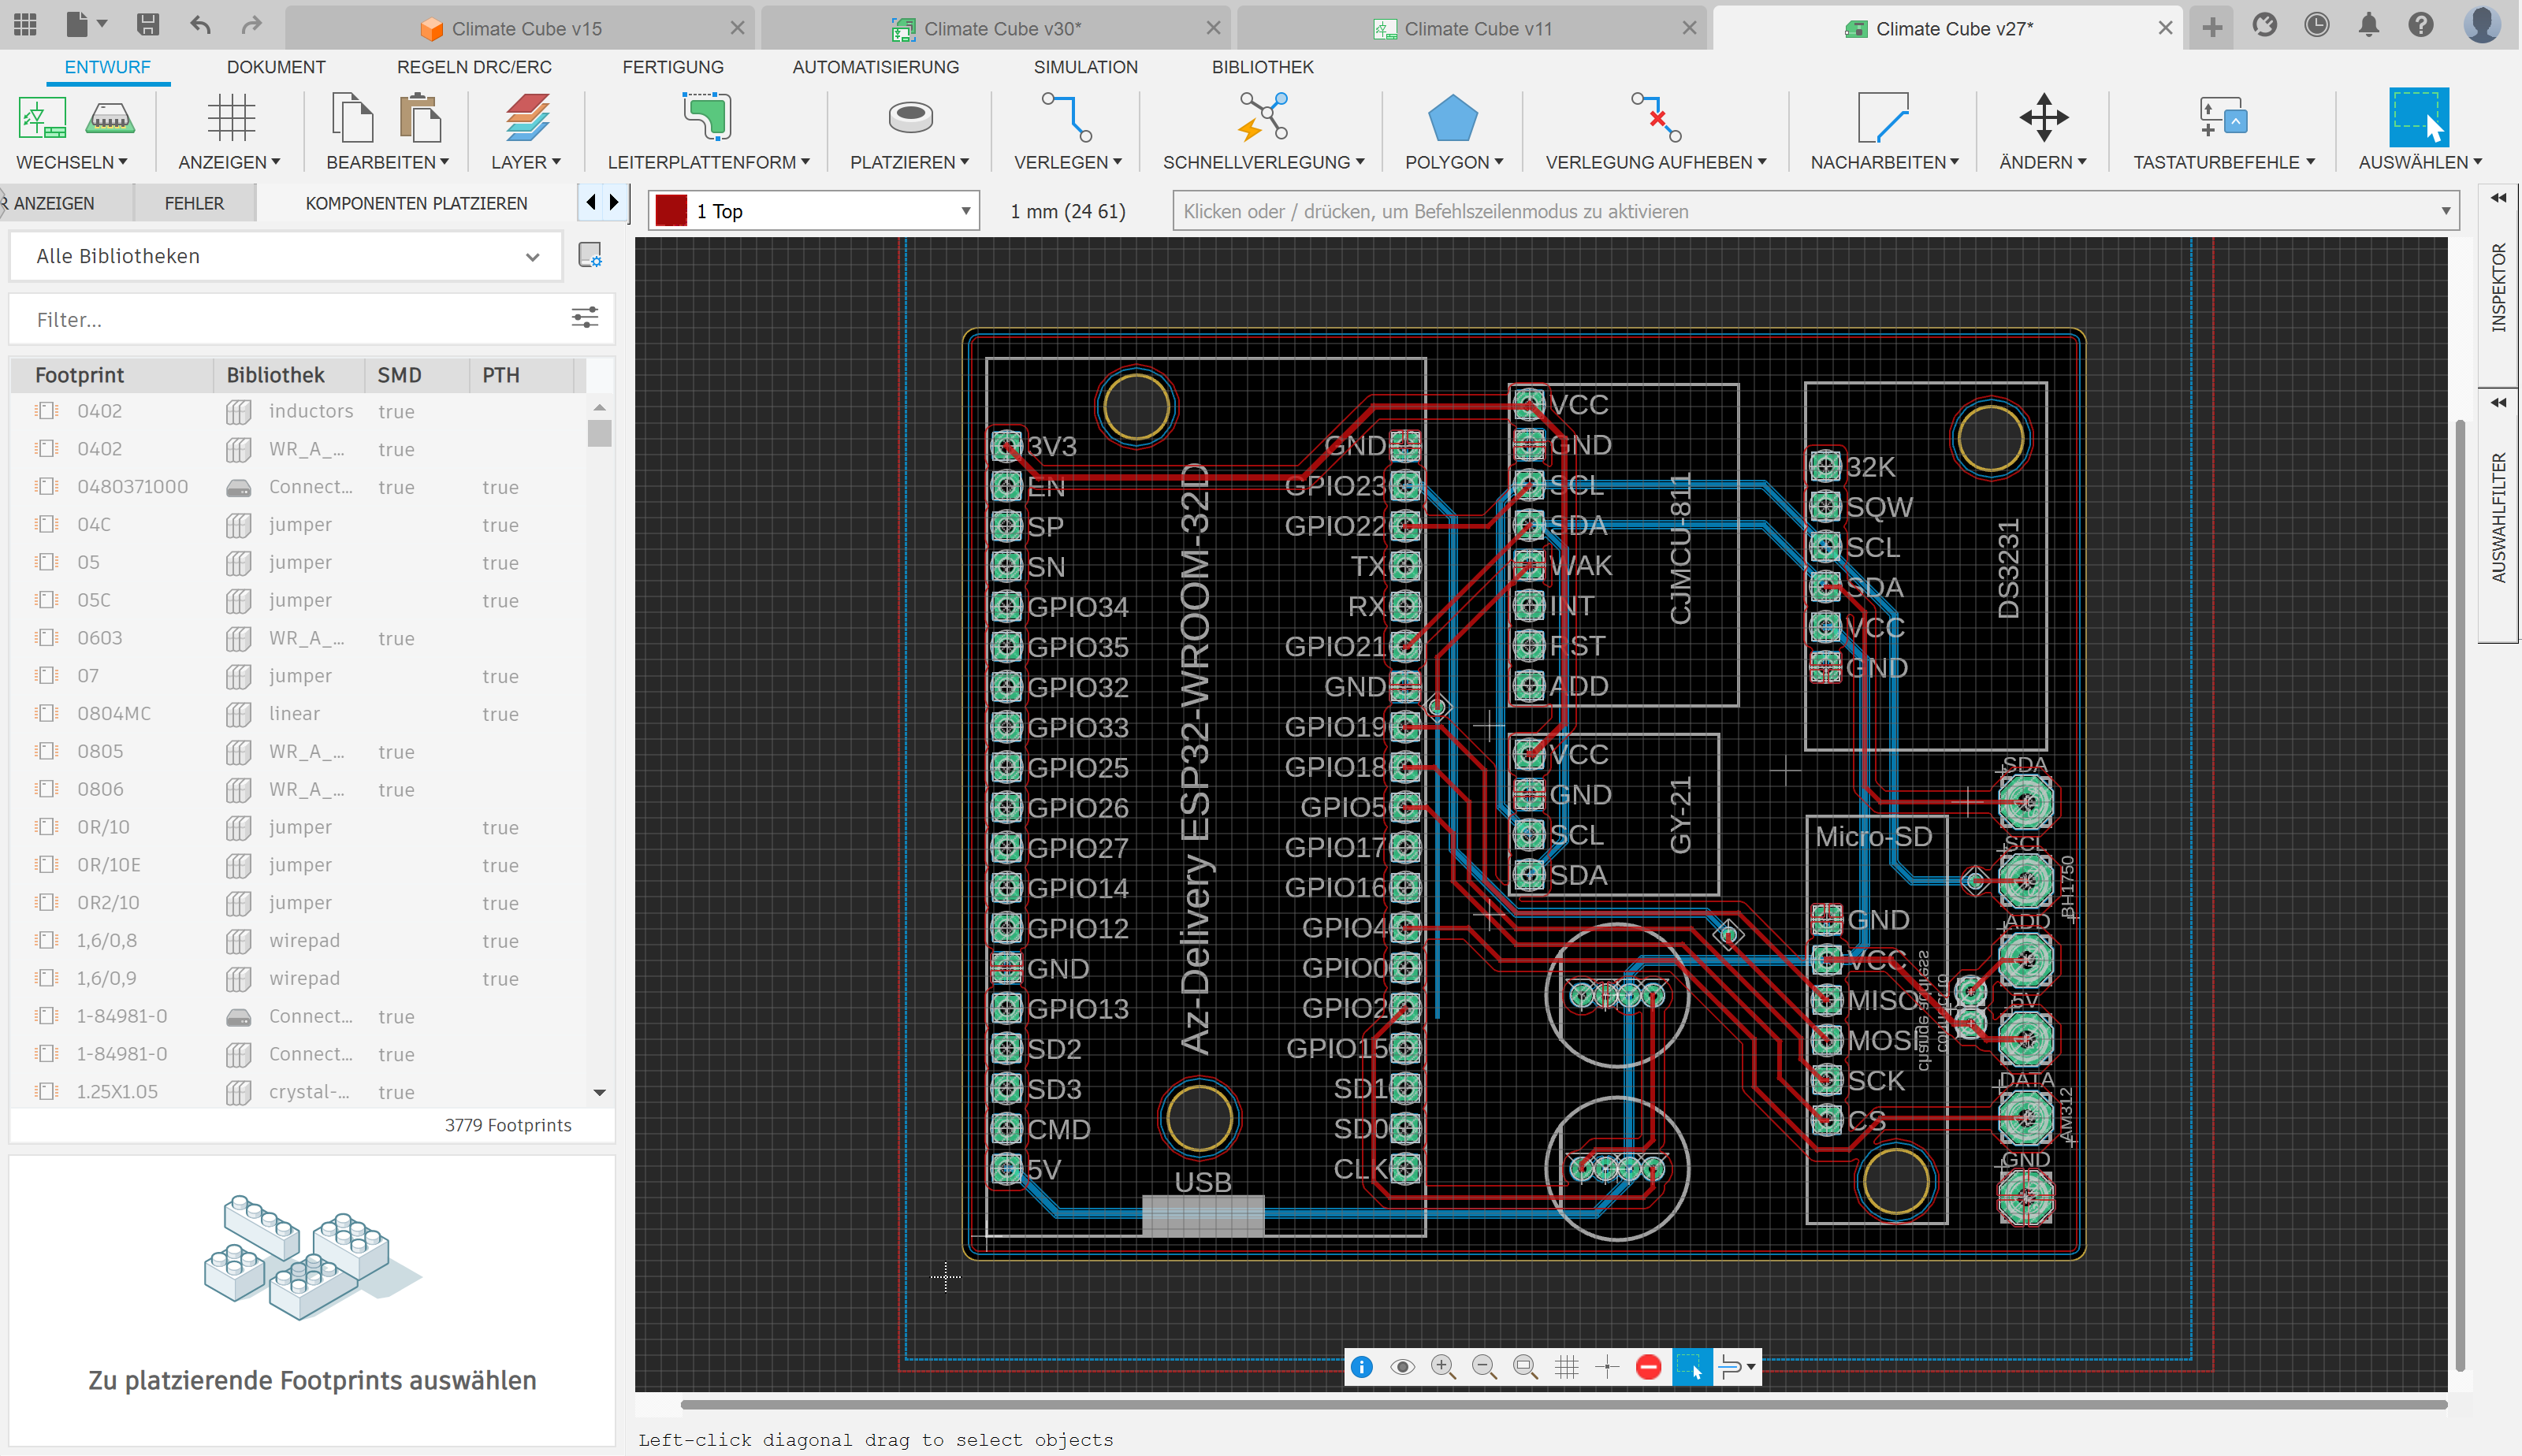Image resolution: width=2522 pixels, height=1456 pixels.
Task: Open the Alle Bibliotheken dropdown
Action: coord(286,256)
